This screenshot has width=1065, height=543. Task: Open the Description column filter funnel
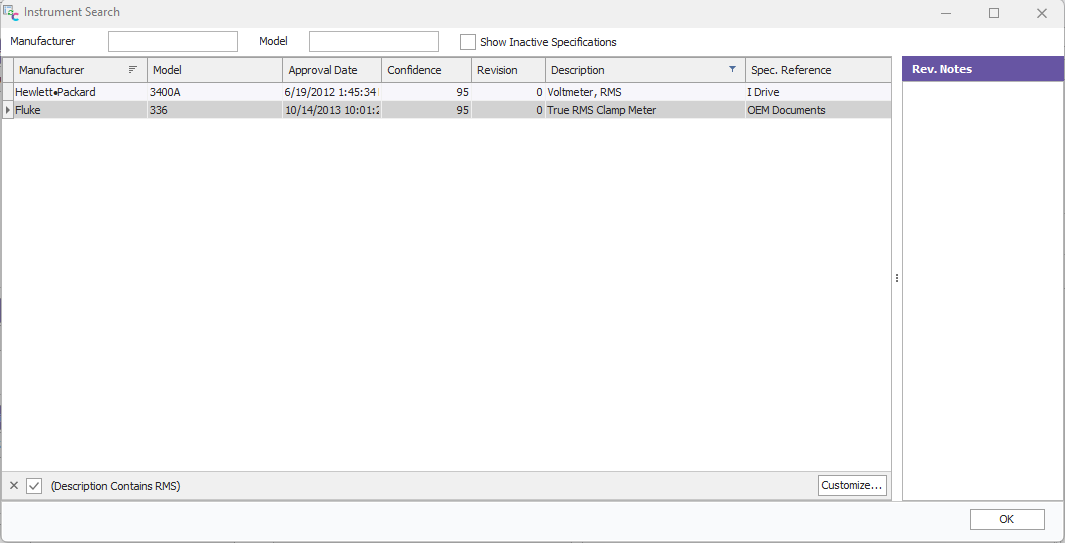pyautogui.click(x=732, y=70)
